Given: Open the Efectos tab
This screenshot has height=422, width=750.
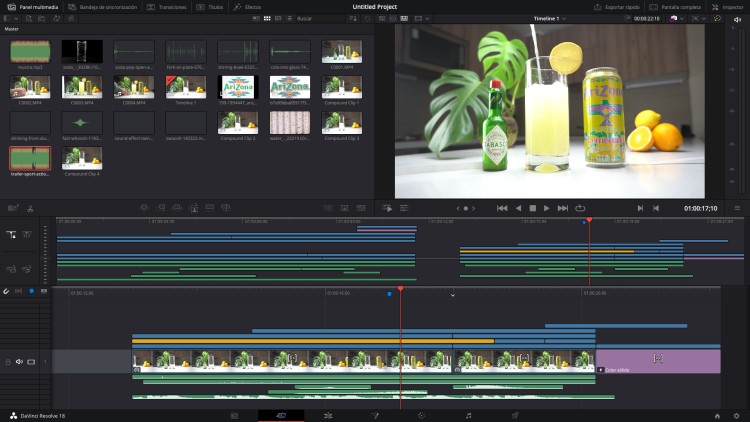Looking at the screenshot, I should click(247, 7).
